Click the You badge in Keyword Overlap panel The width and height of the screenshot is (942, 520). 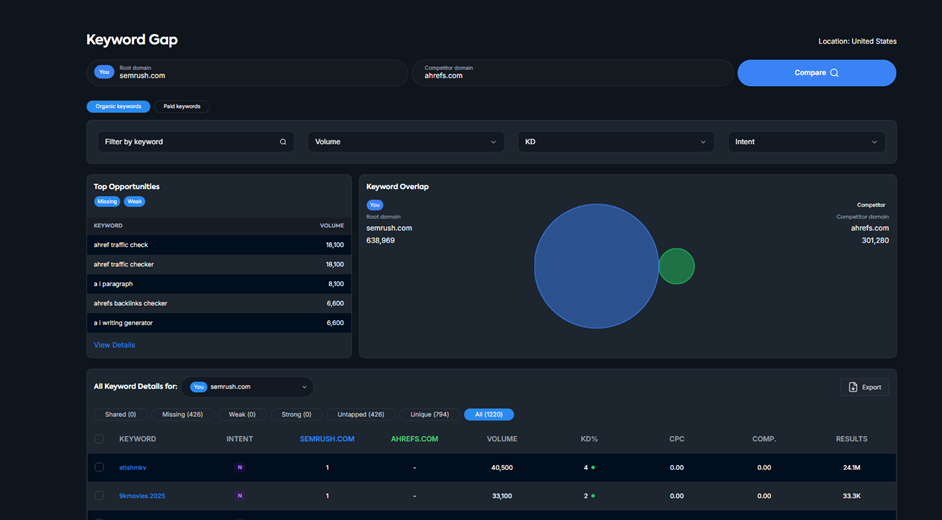(x=374, y=205)
